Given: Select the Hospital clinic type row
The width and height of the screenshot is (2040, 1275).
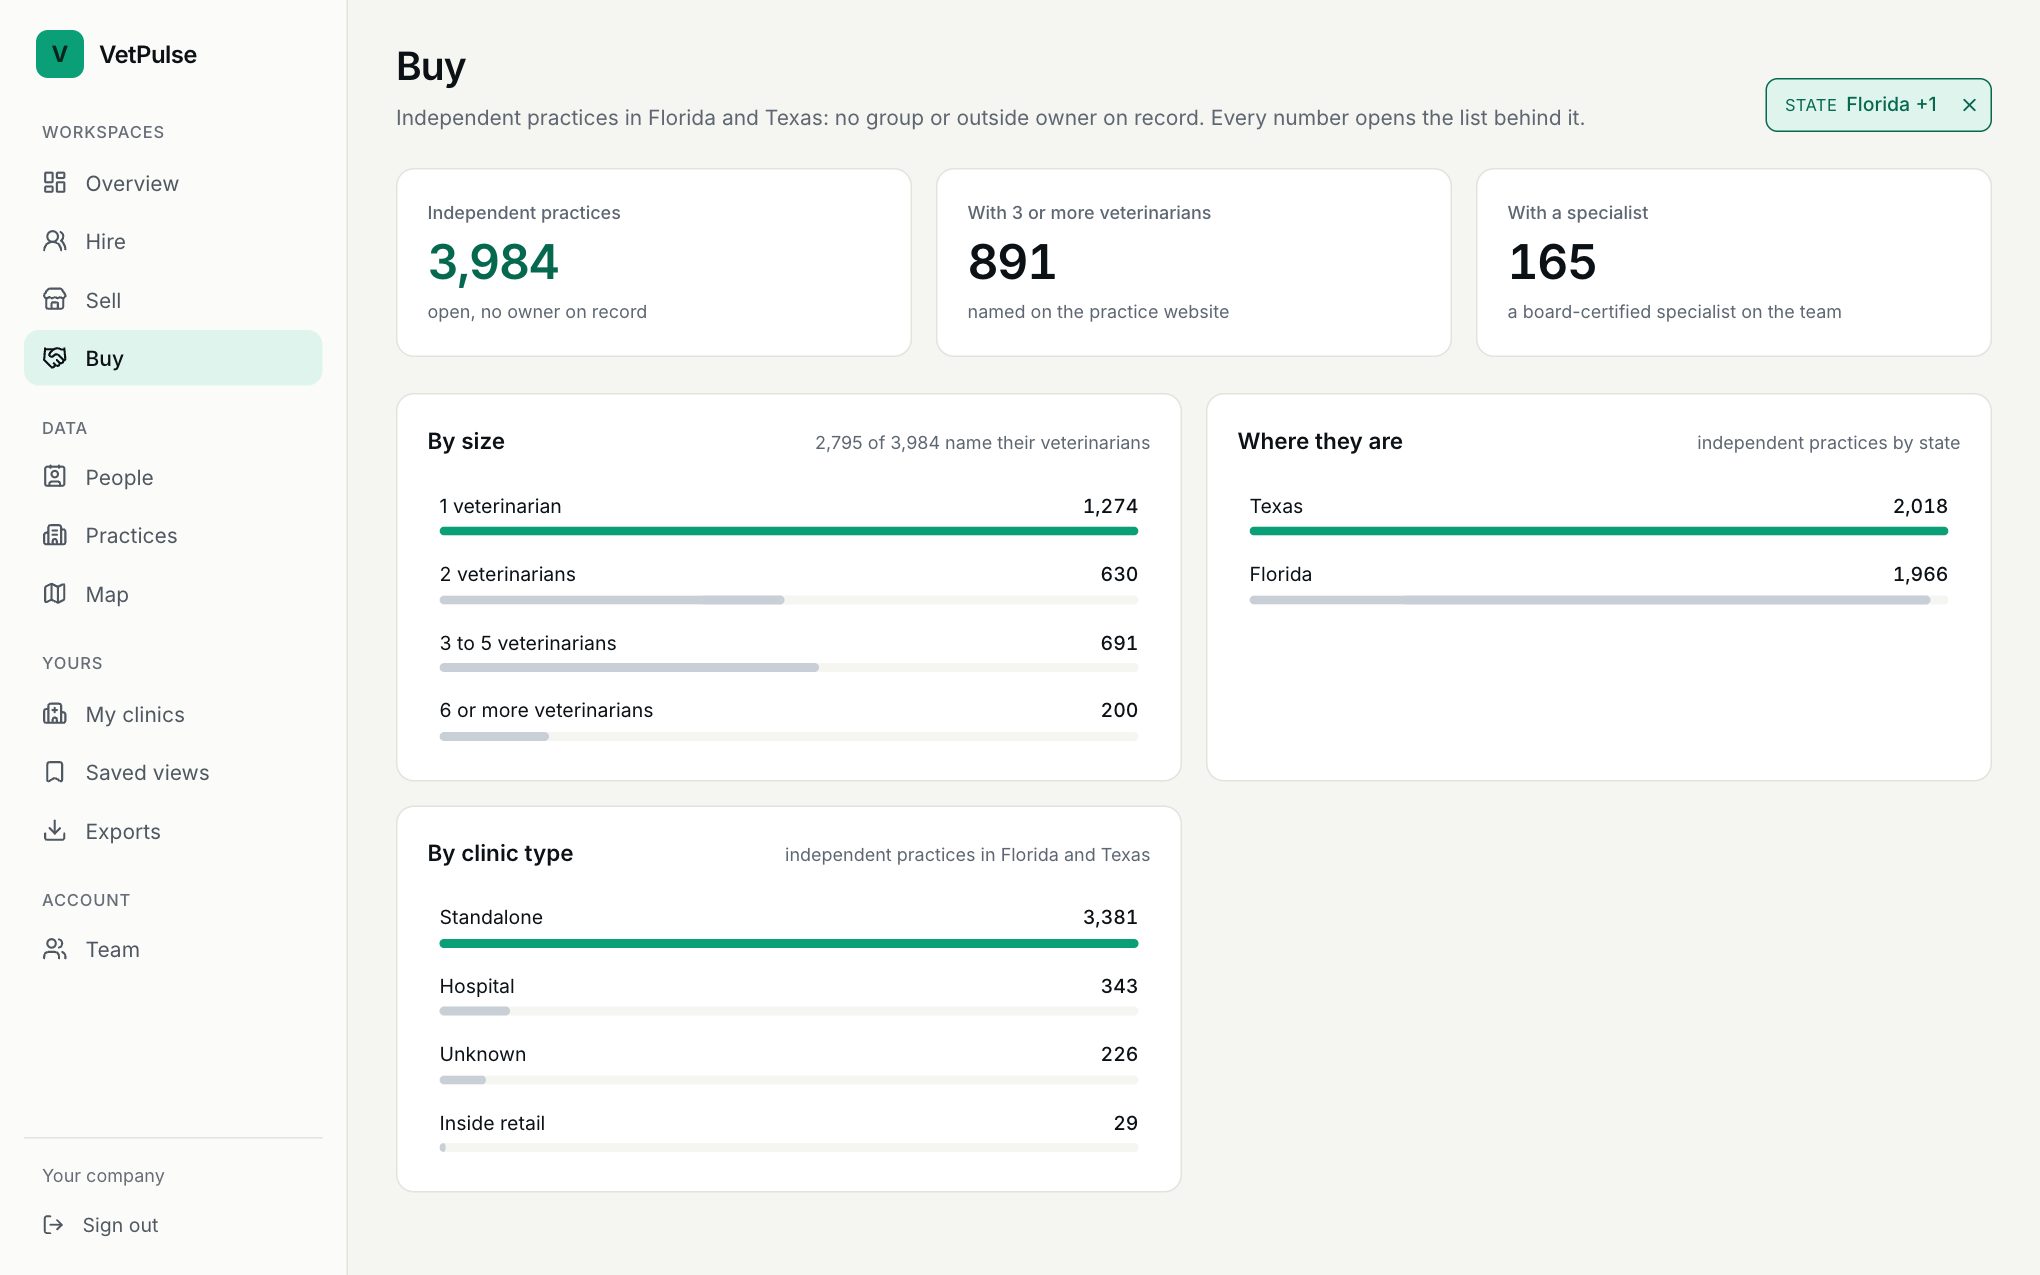Looking at the screenshot, I should [x=788, y=996].
